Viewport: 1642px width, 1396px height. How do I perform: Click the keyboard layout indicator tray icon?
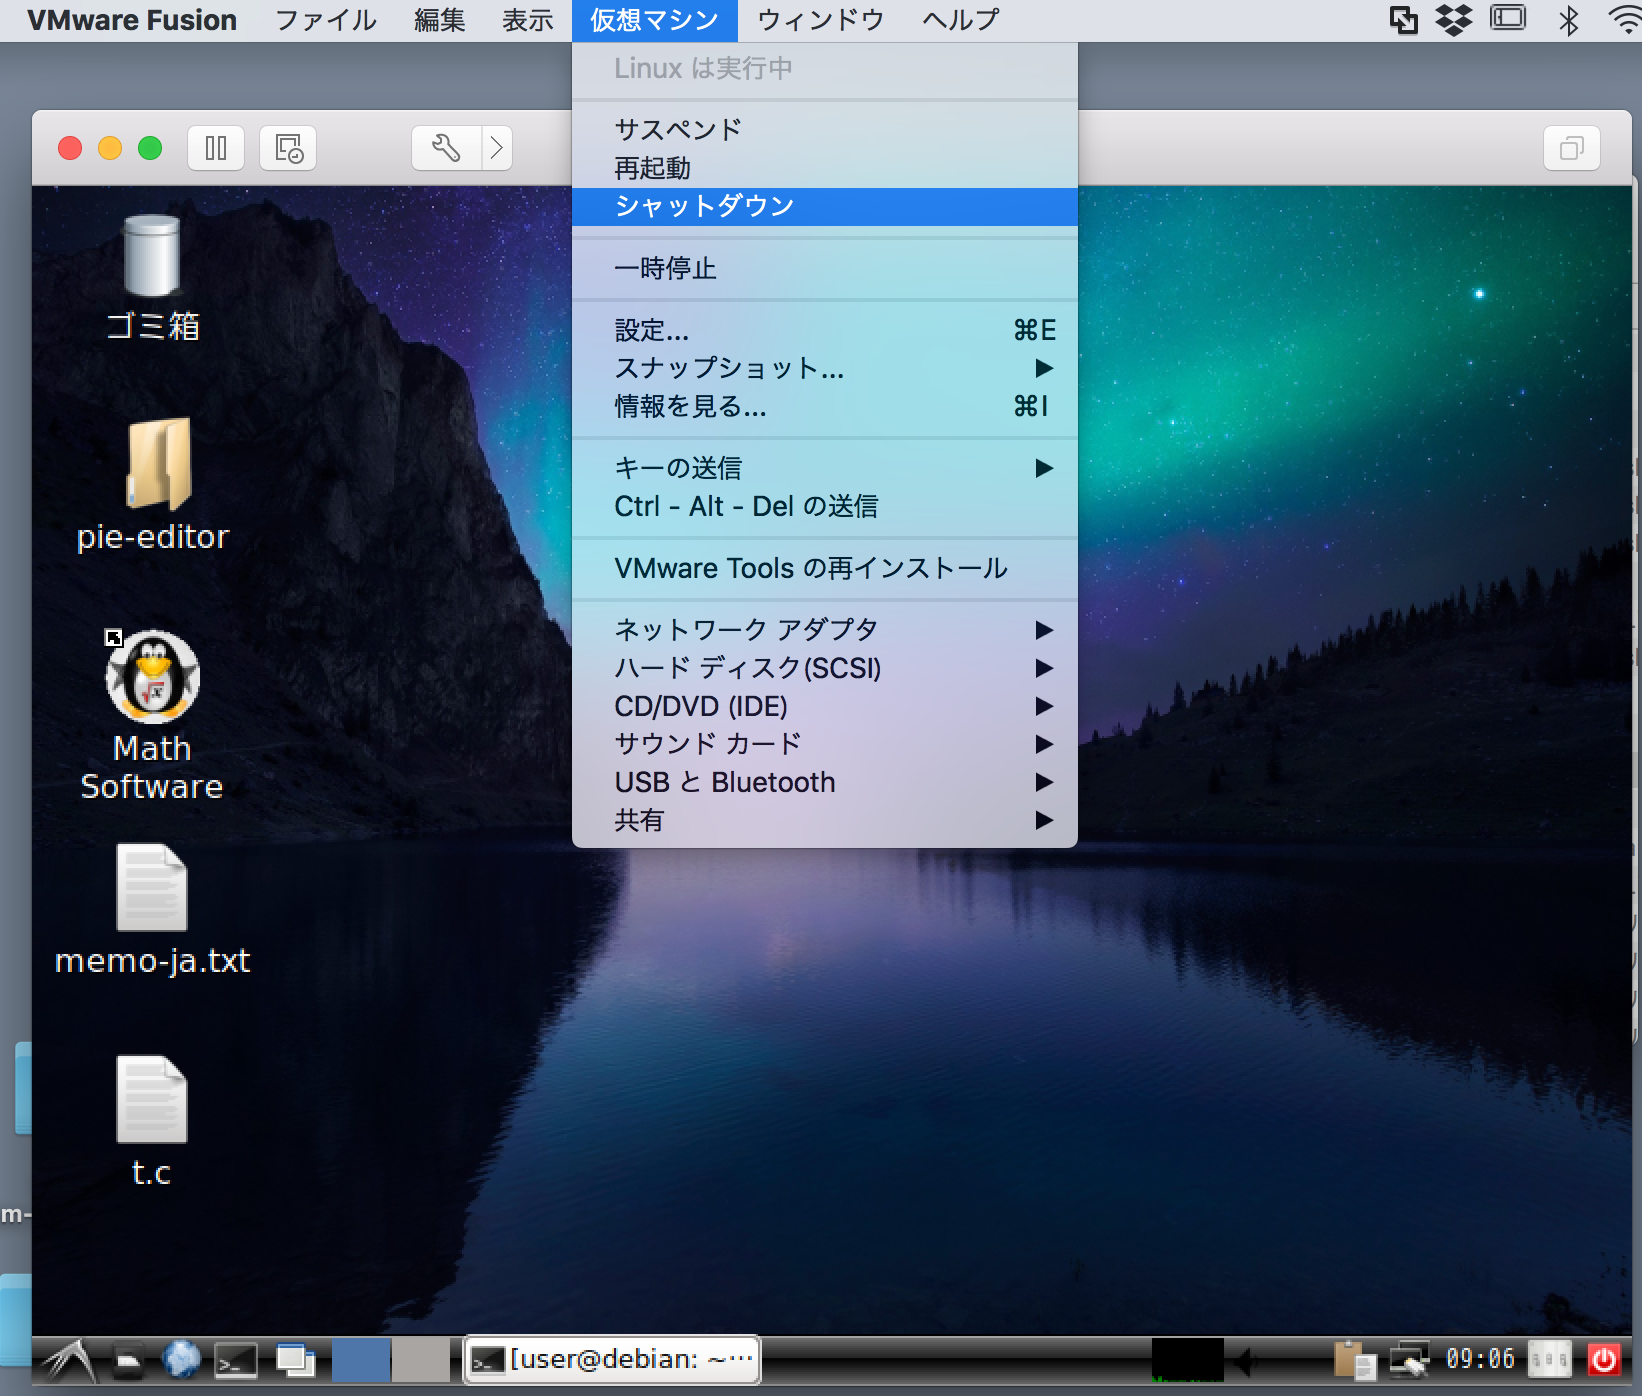tap(1549, 1360)
